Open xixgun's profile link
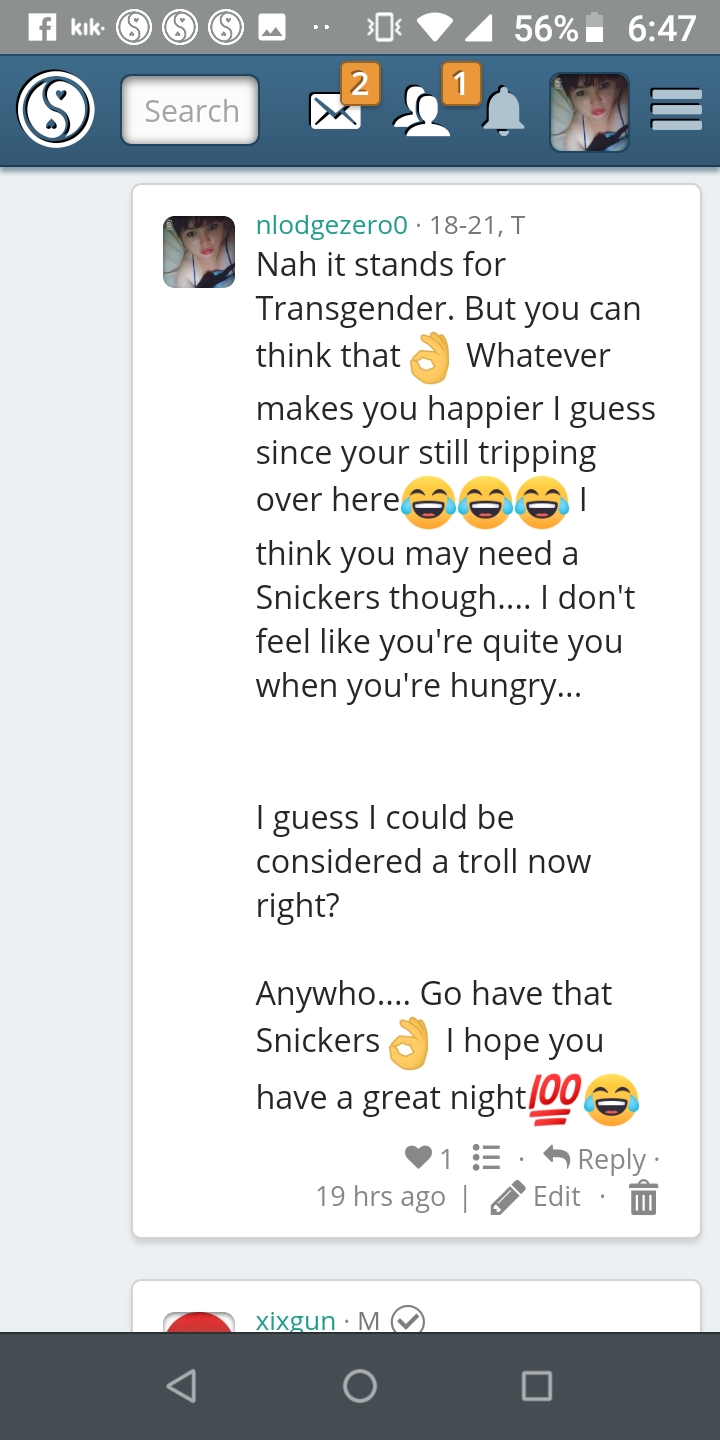This screenshot has height=1440, width=720. coord(296,1320)
